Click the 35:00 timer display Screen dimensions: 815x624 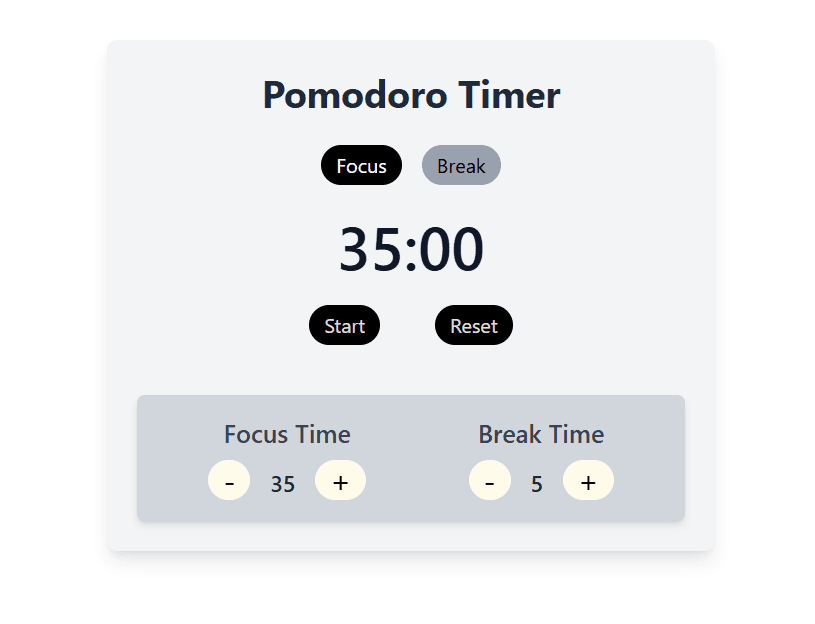pyautogui.click(x=411, y=249)
